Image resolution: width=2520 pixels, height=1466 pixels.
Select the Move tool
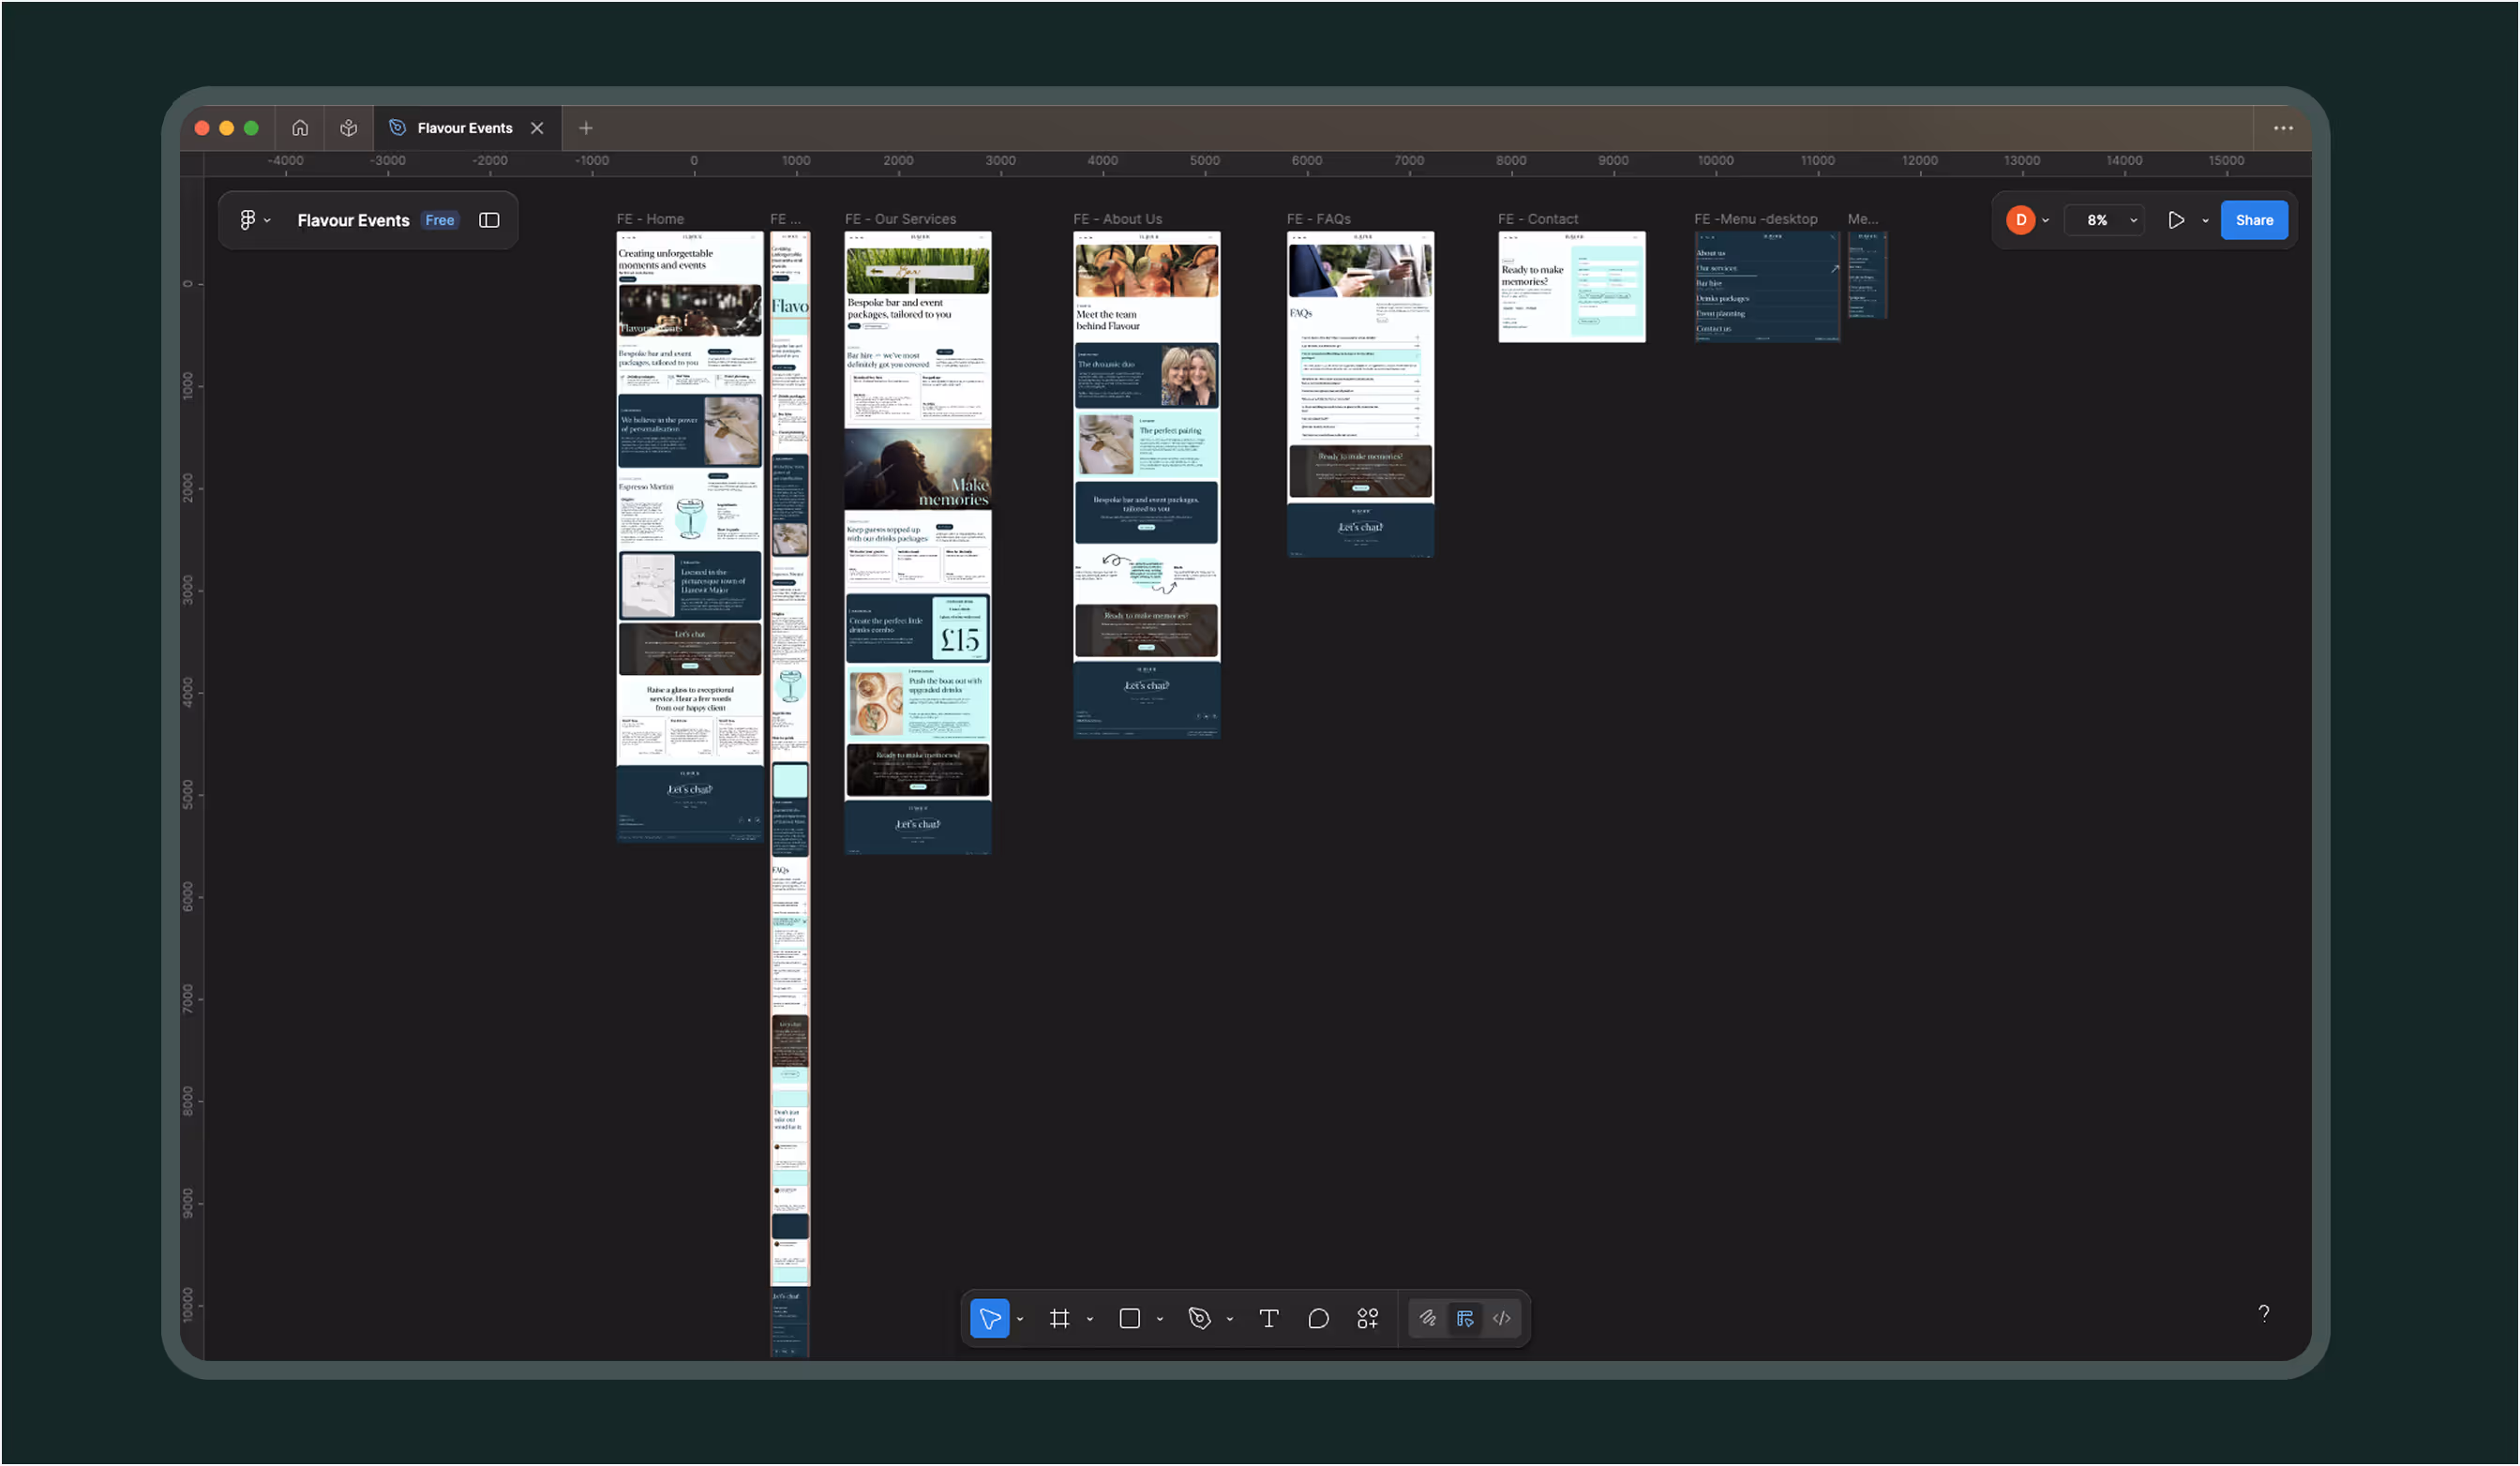pyautogui.click(x=989, y=1318)
